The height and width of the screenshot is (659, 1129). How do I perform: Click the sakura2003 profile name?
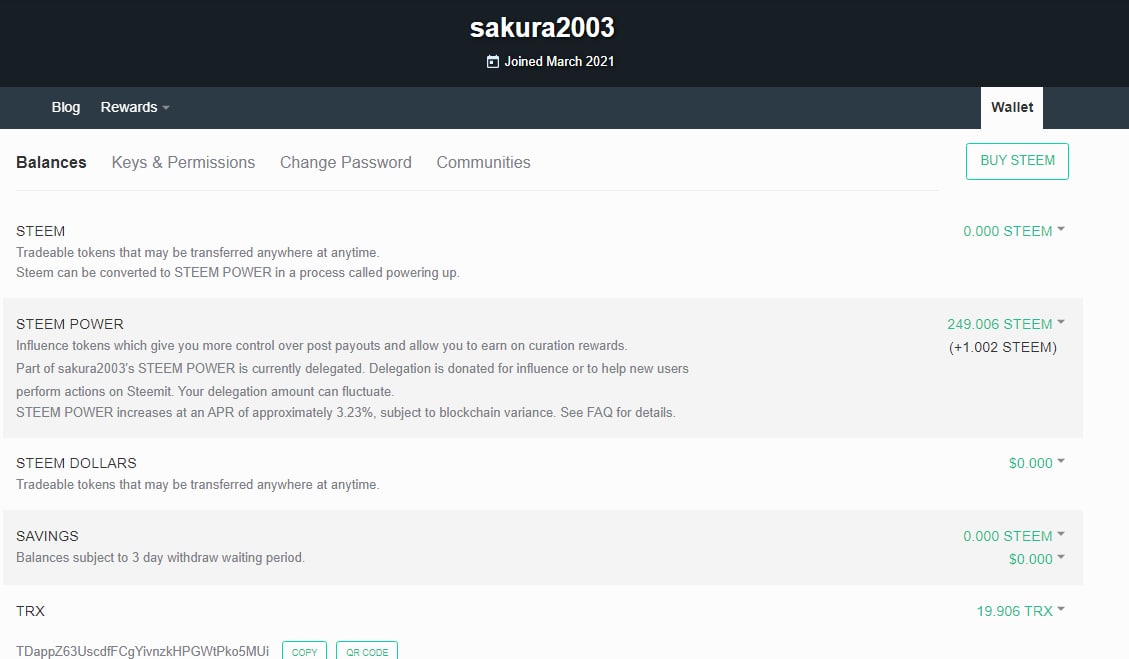542,28
